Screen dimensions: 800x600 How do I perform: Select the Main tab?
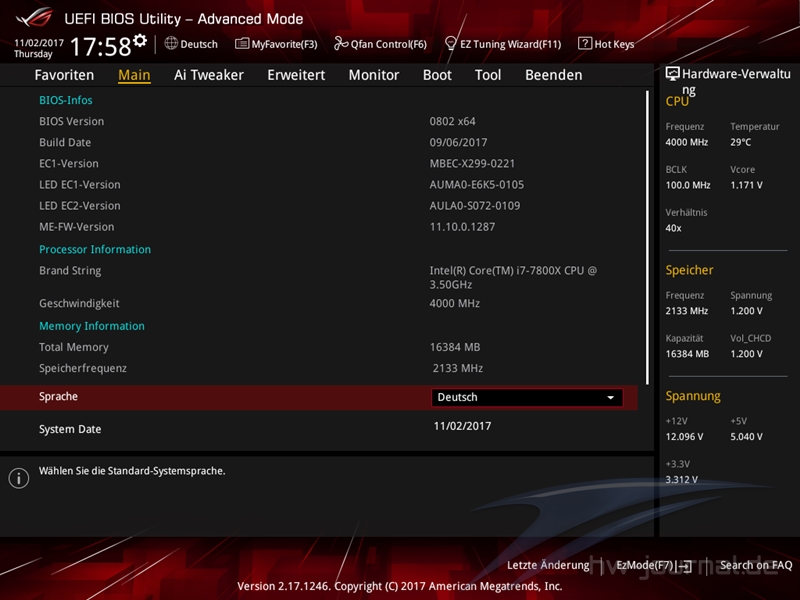tap(134, 75)
